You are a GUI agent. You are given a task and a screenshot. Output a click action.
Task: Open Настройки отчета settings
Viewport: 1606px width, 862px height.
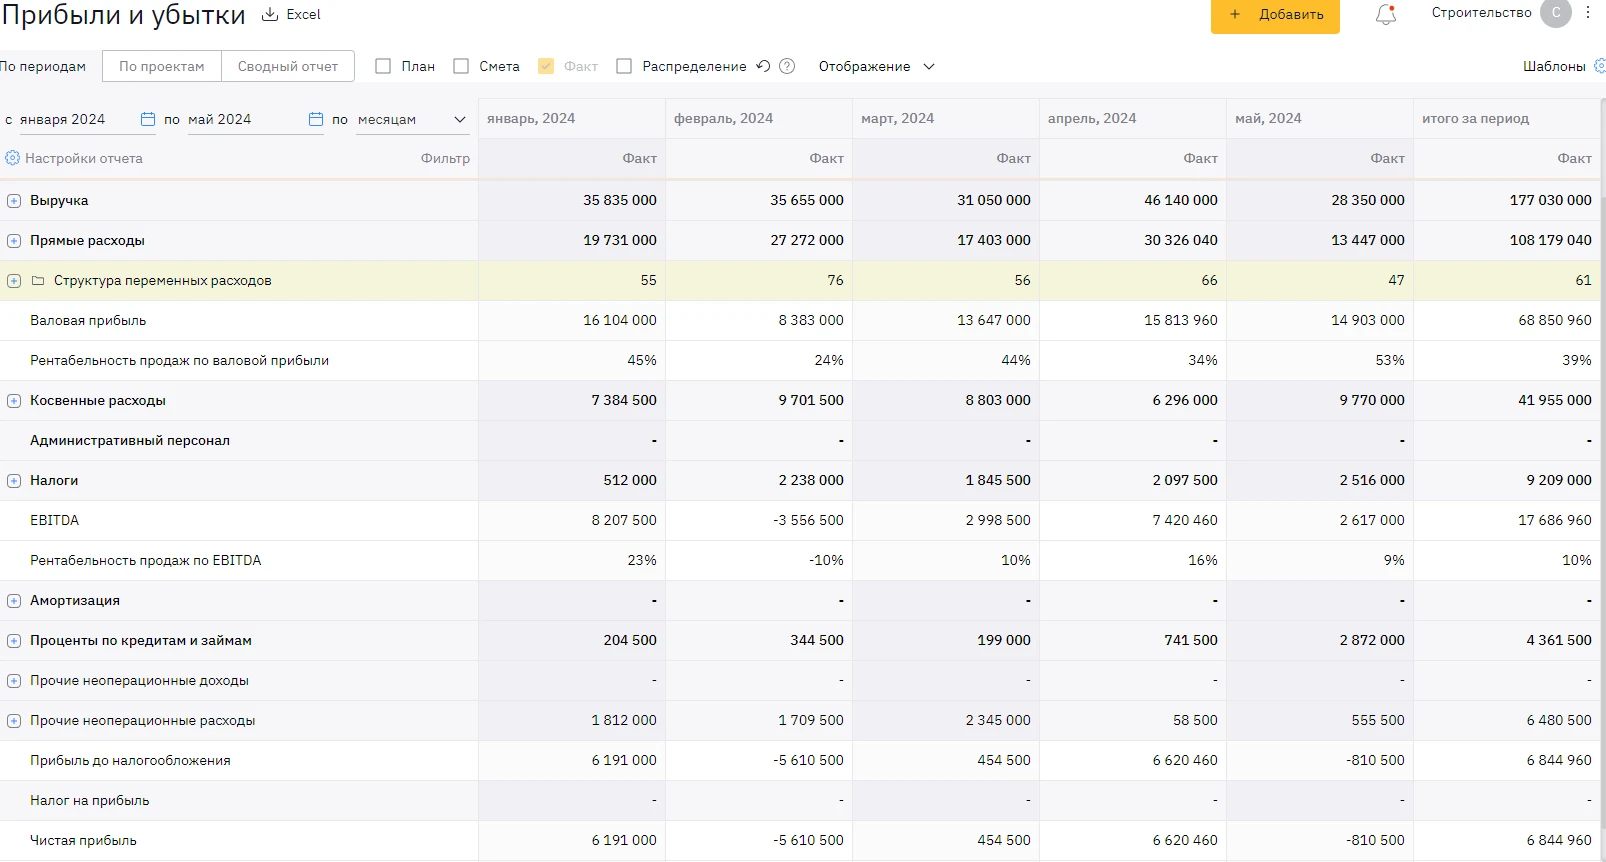(x=84, y=158)
